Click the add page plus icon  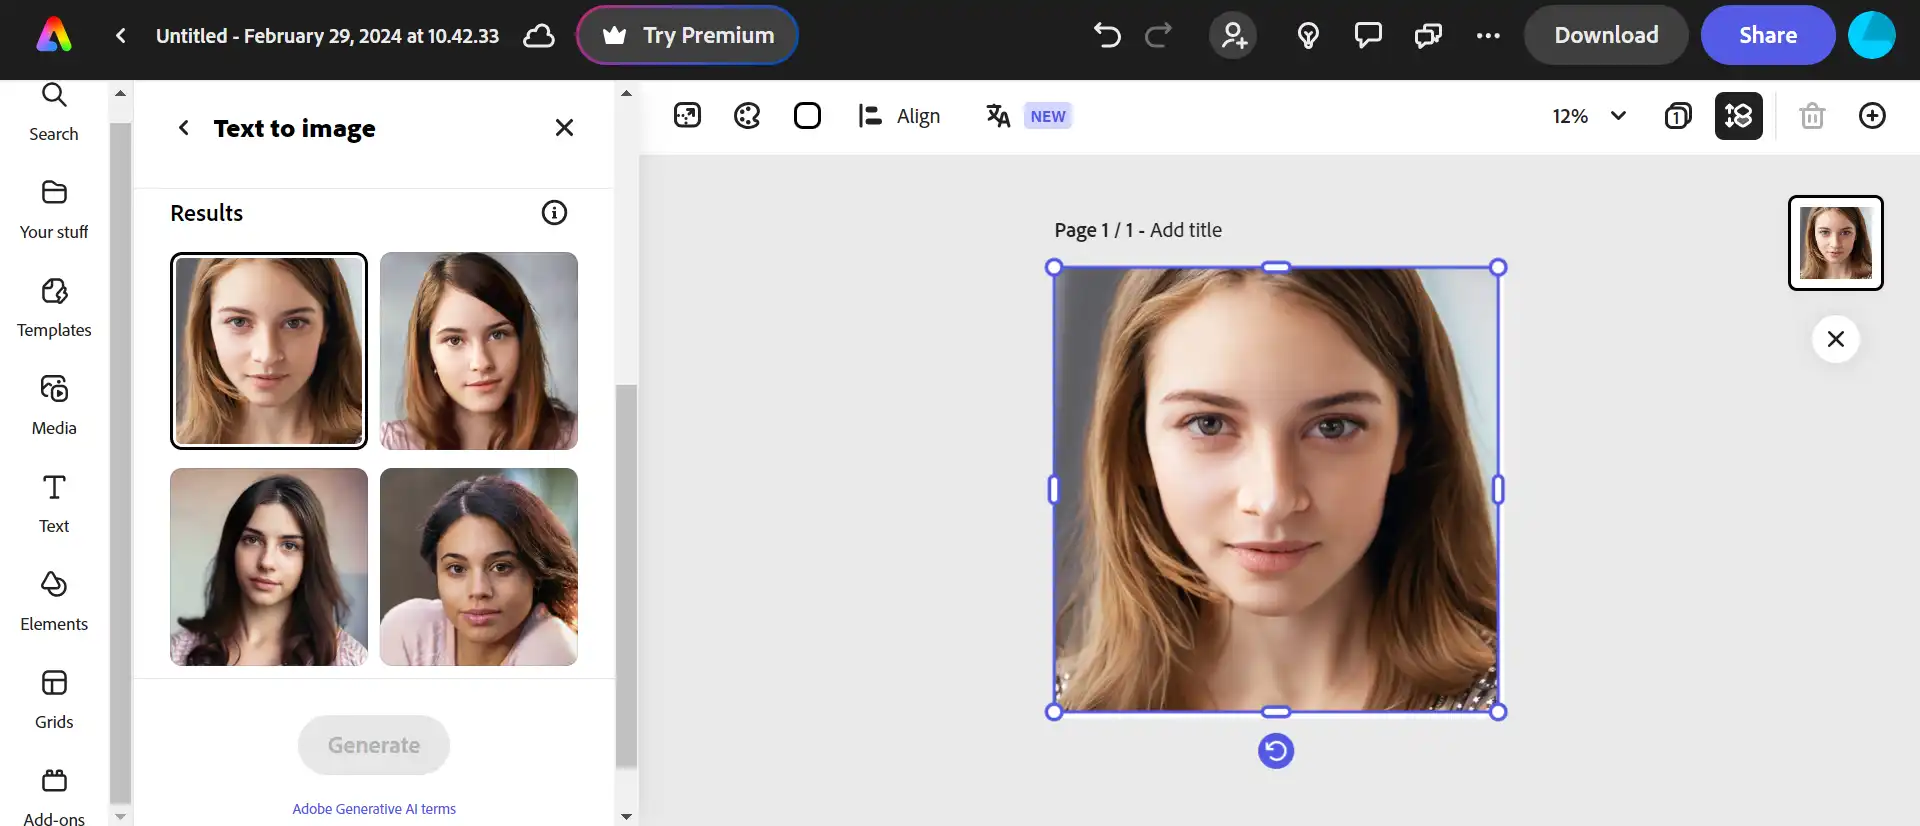tap(1872, 116)
